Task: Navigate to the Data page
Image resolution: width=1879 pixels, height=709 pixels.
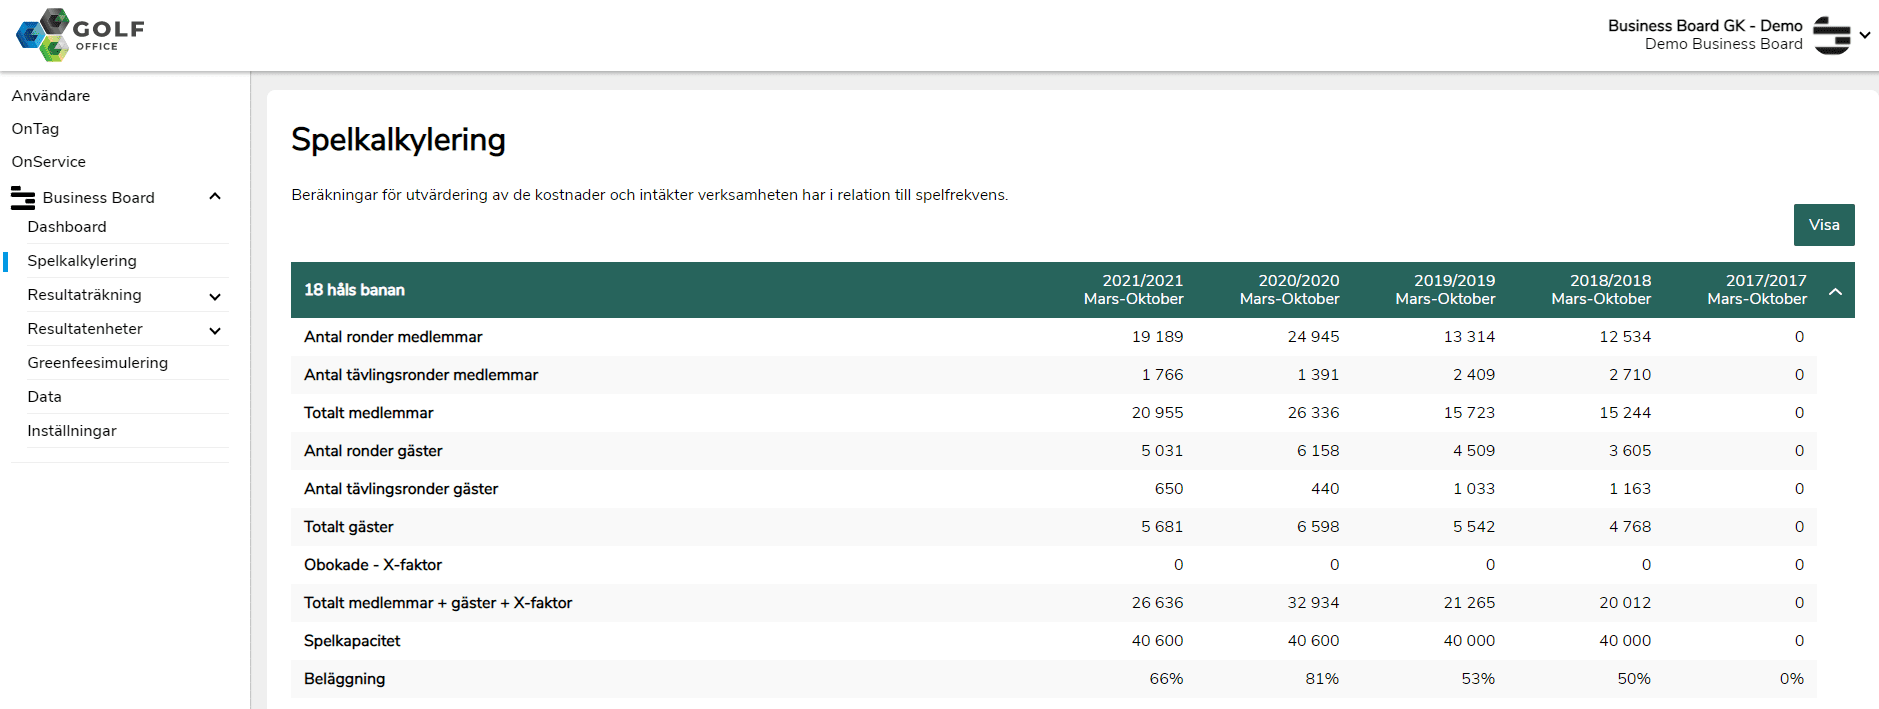Action: click(x=45, y=397)
